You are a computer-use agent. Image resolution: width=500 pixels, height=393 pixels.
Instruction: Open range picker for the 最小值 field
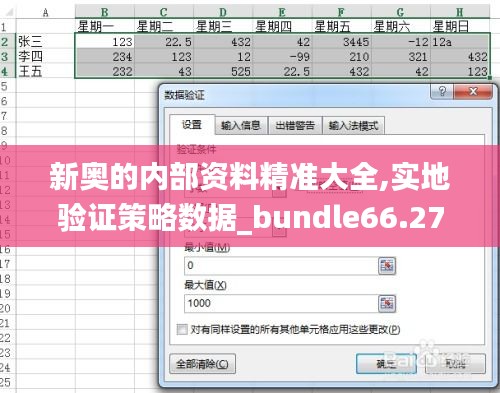pos(387,266)
